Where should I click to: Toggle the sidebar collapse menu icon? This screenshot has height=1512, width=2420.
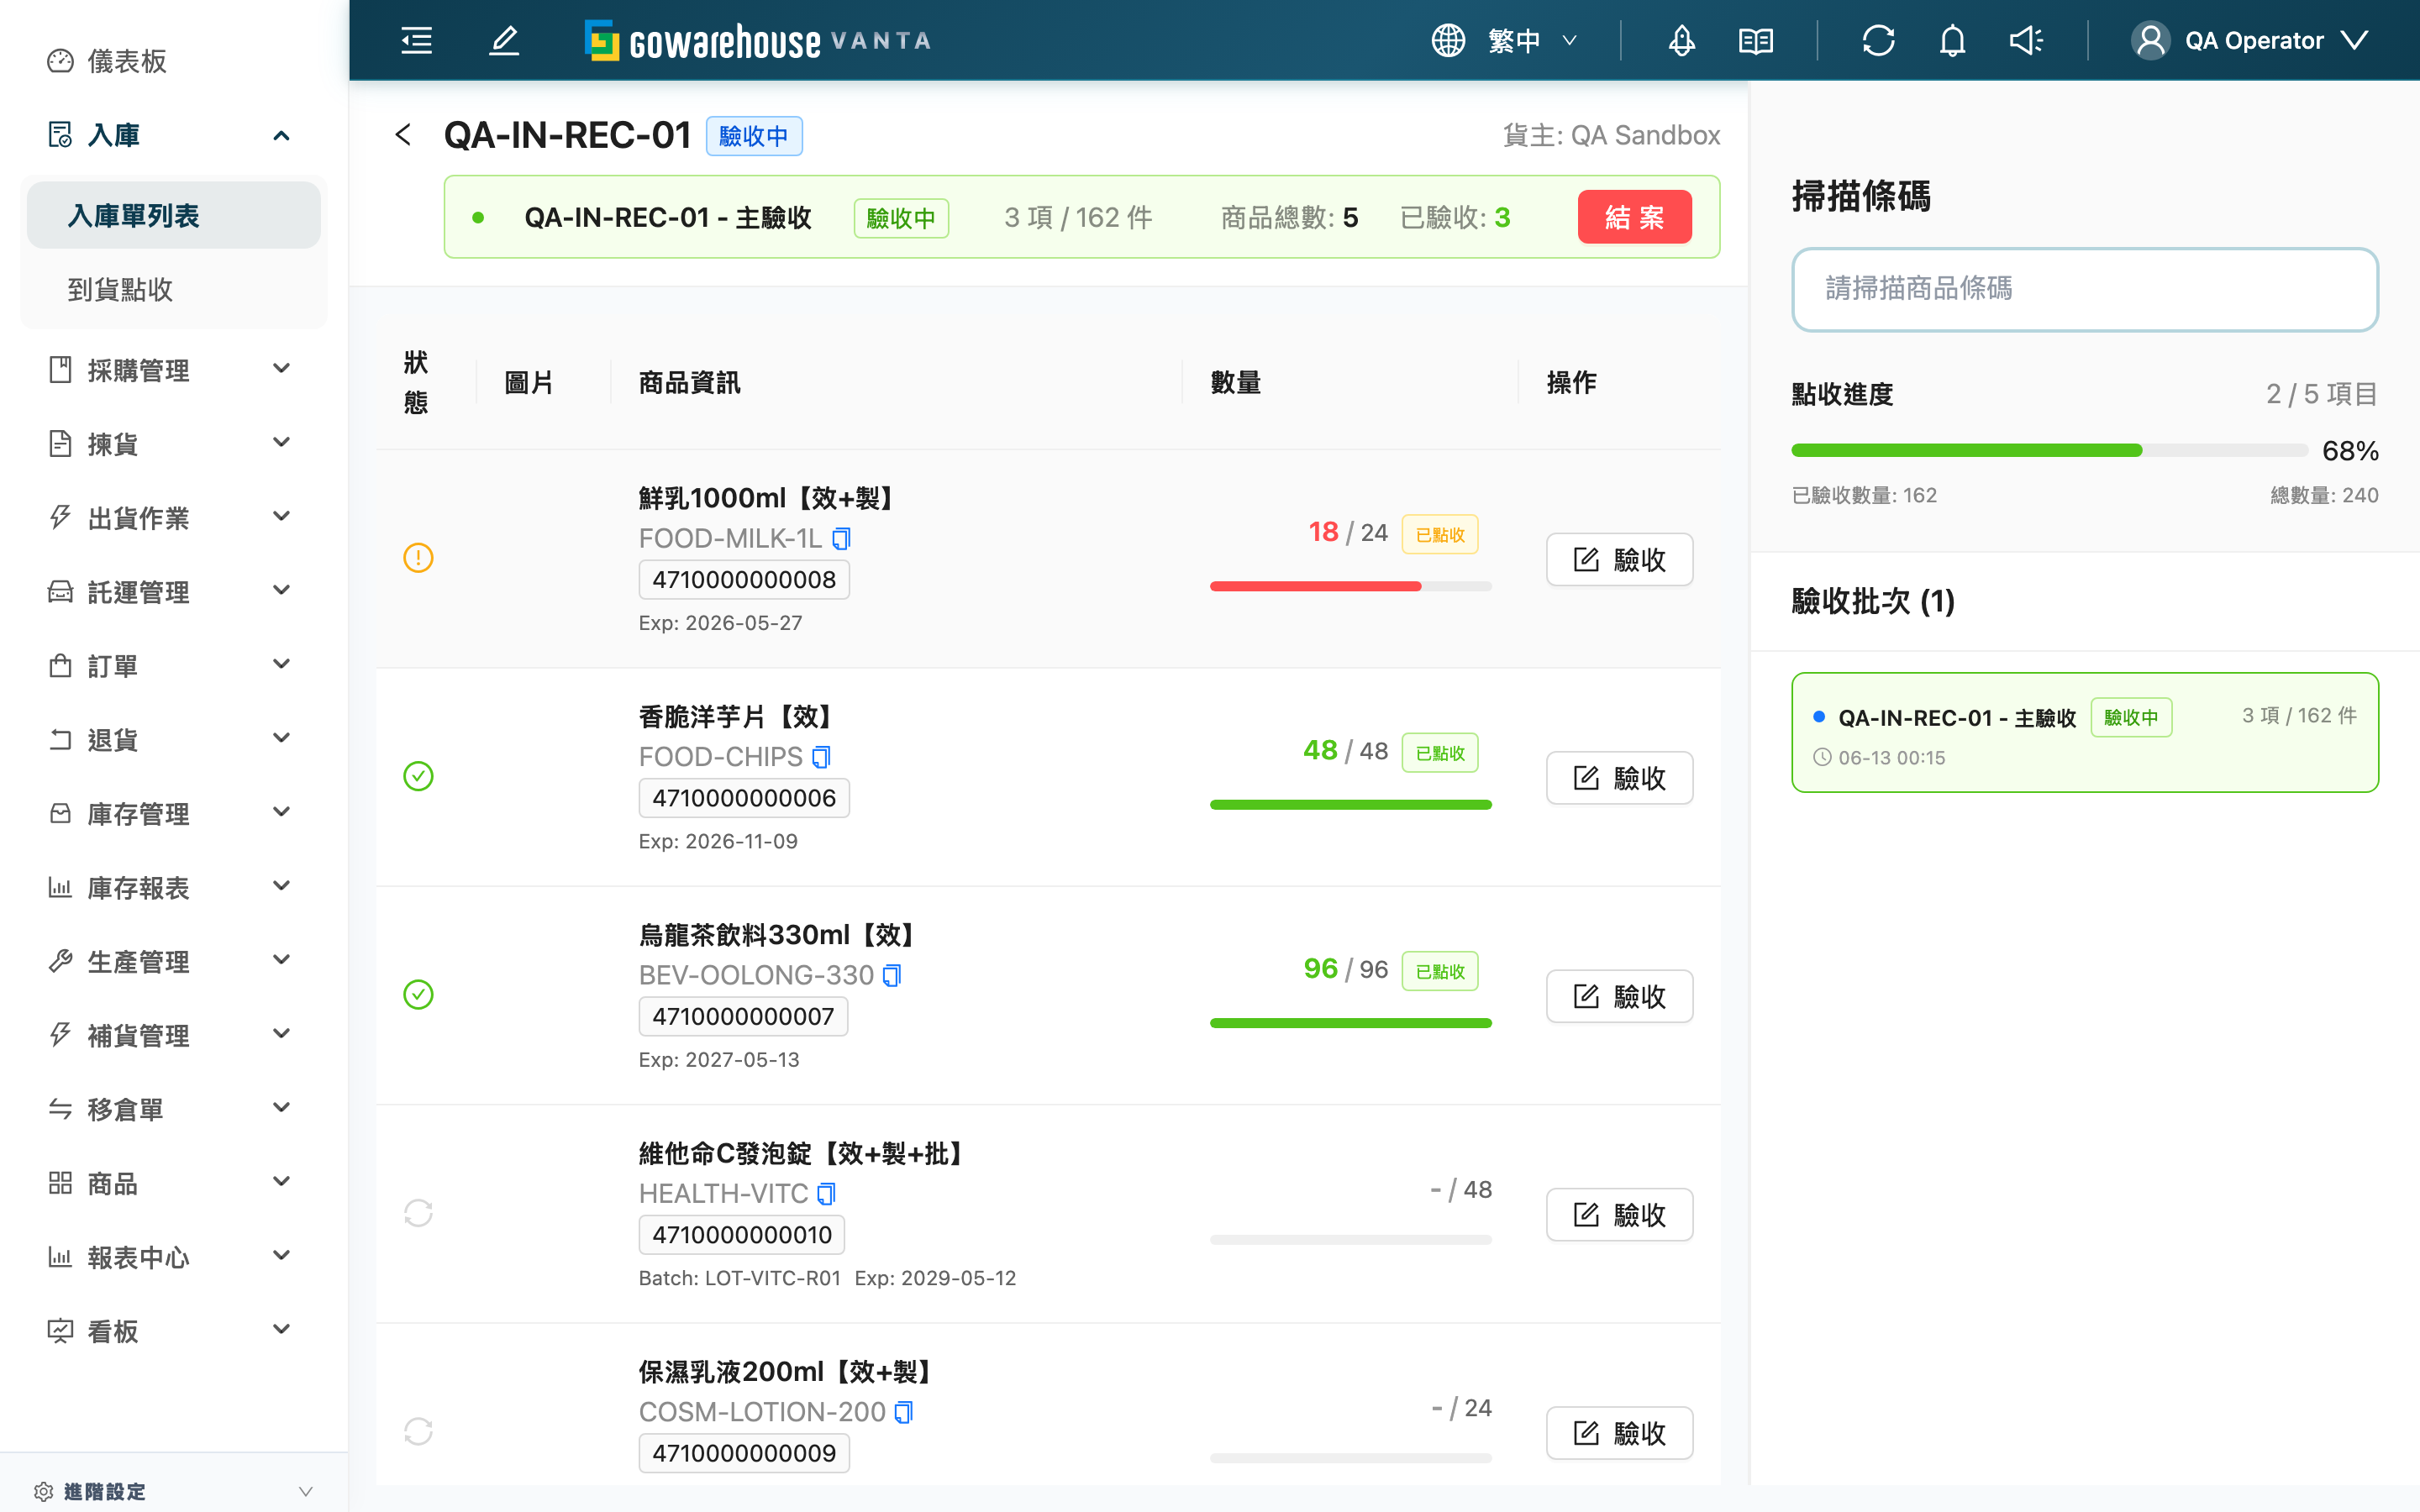pyautogui.click(x=416, y=40)
